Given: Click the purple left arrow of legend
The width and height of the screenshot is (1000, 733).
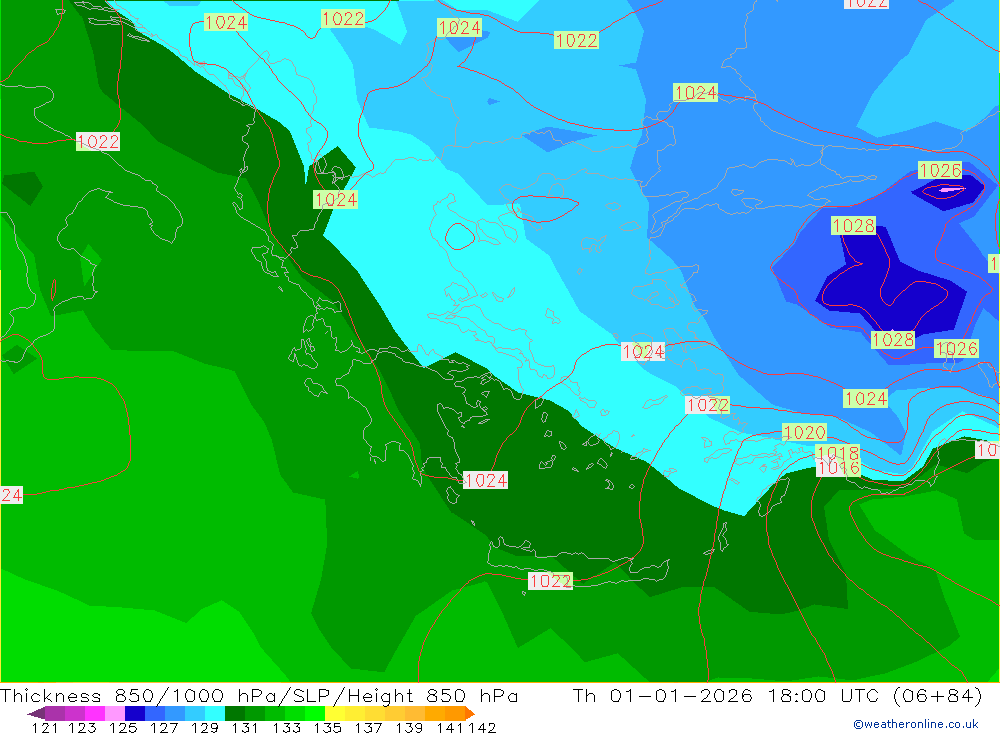Looking at the screenshot, I should 36,713.
